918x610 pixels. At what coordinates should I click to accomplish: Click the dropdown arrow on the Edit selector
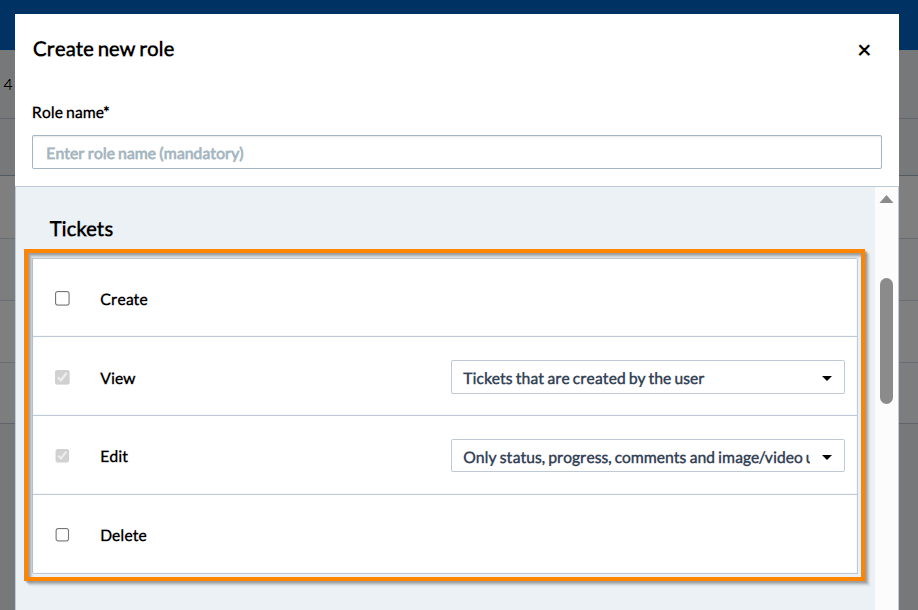tap(827, 456)
